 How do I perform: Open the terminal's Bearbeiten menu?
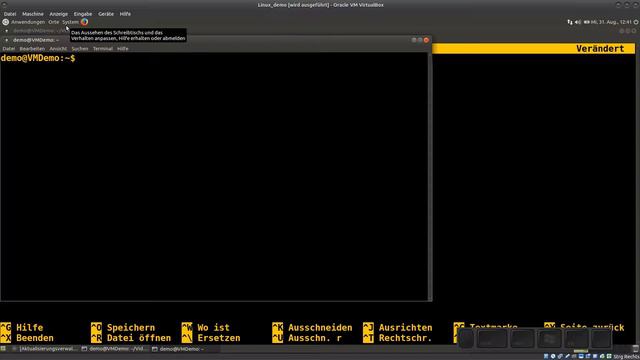(x=32, y=49)
